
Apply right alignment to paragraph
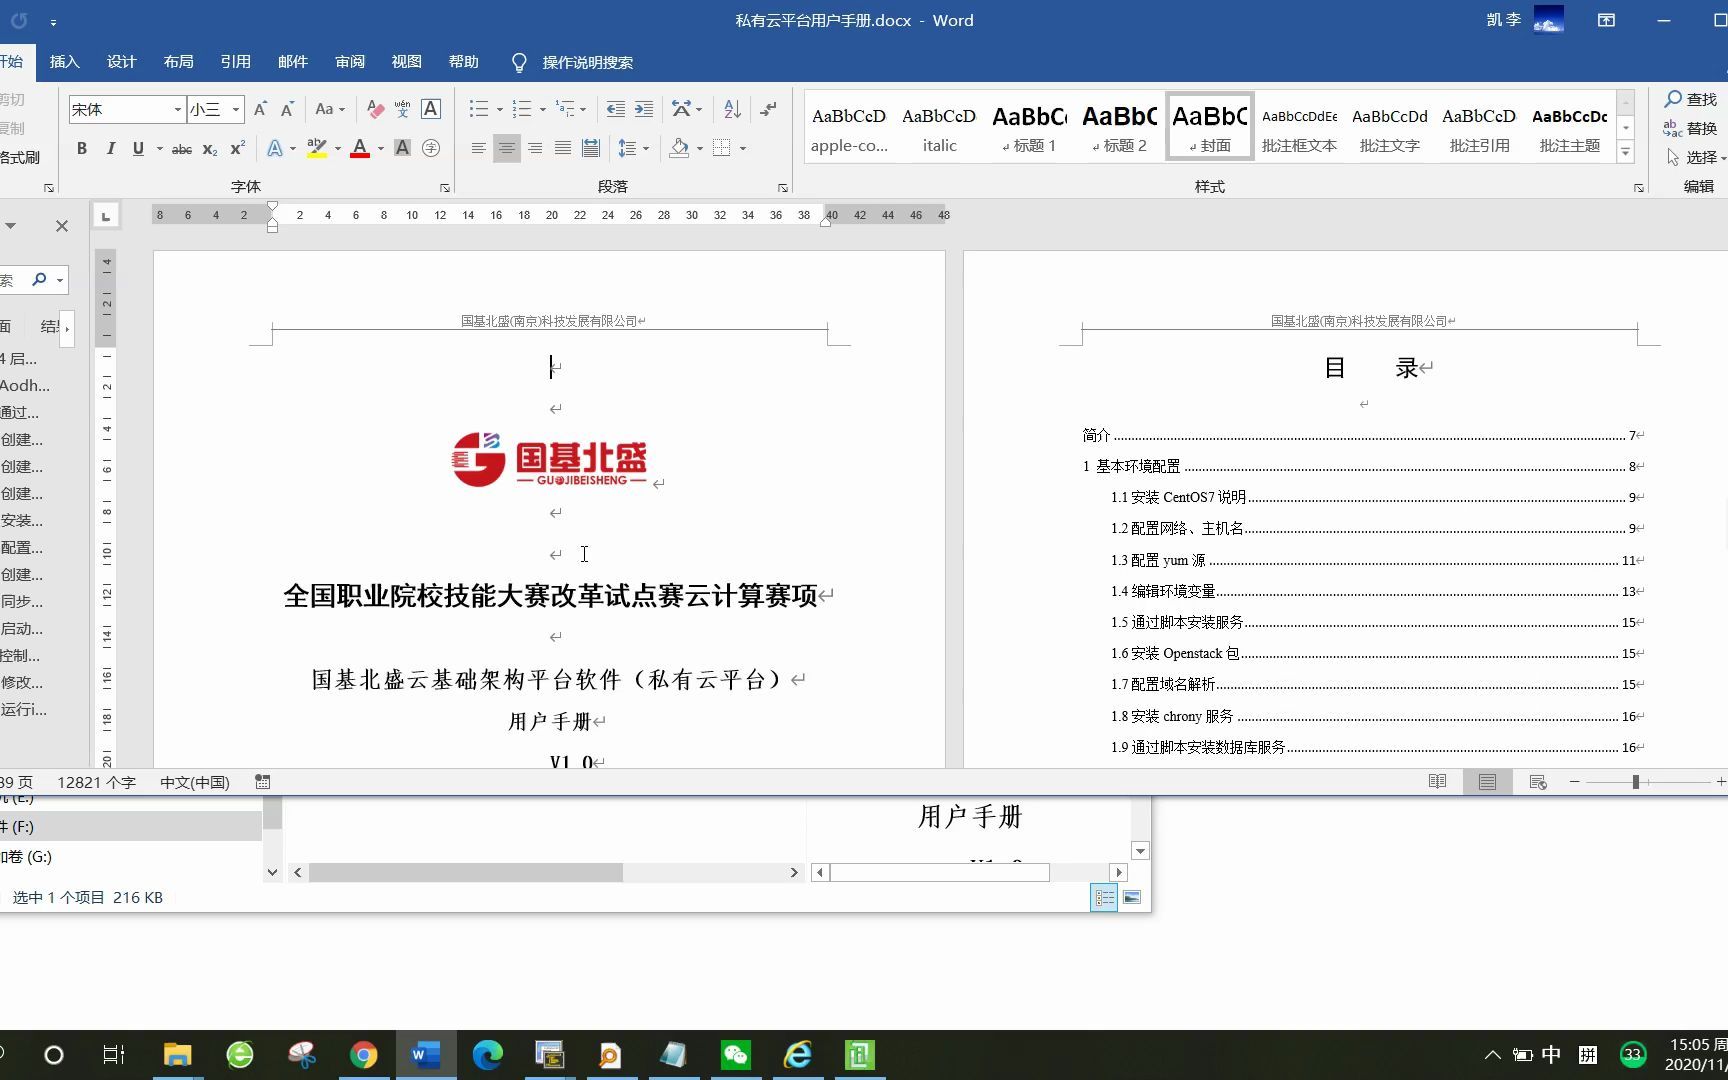tap(535, 148)
